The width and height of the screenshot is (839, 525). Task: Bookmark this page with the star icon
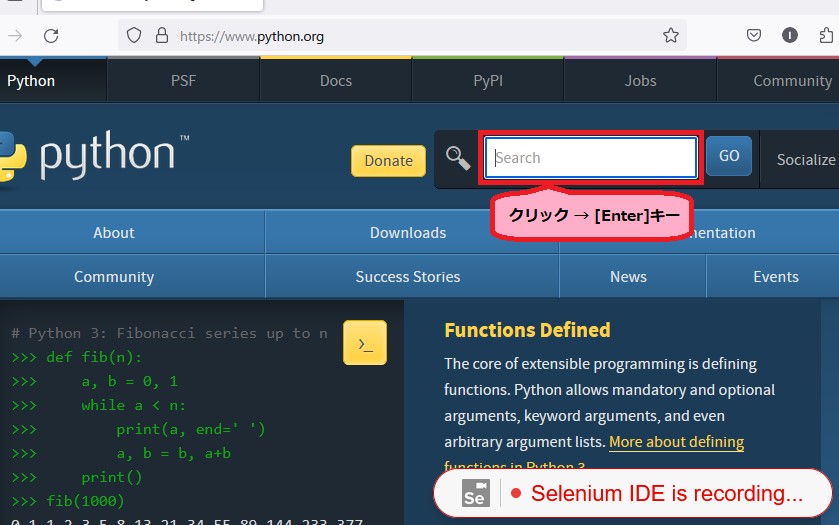tap(670, 35)
